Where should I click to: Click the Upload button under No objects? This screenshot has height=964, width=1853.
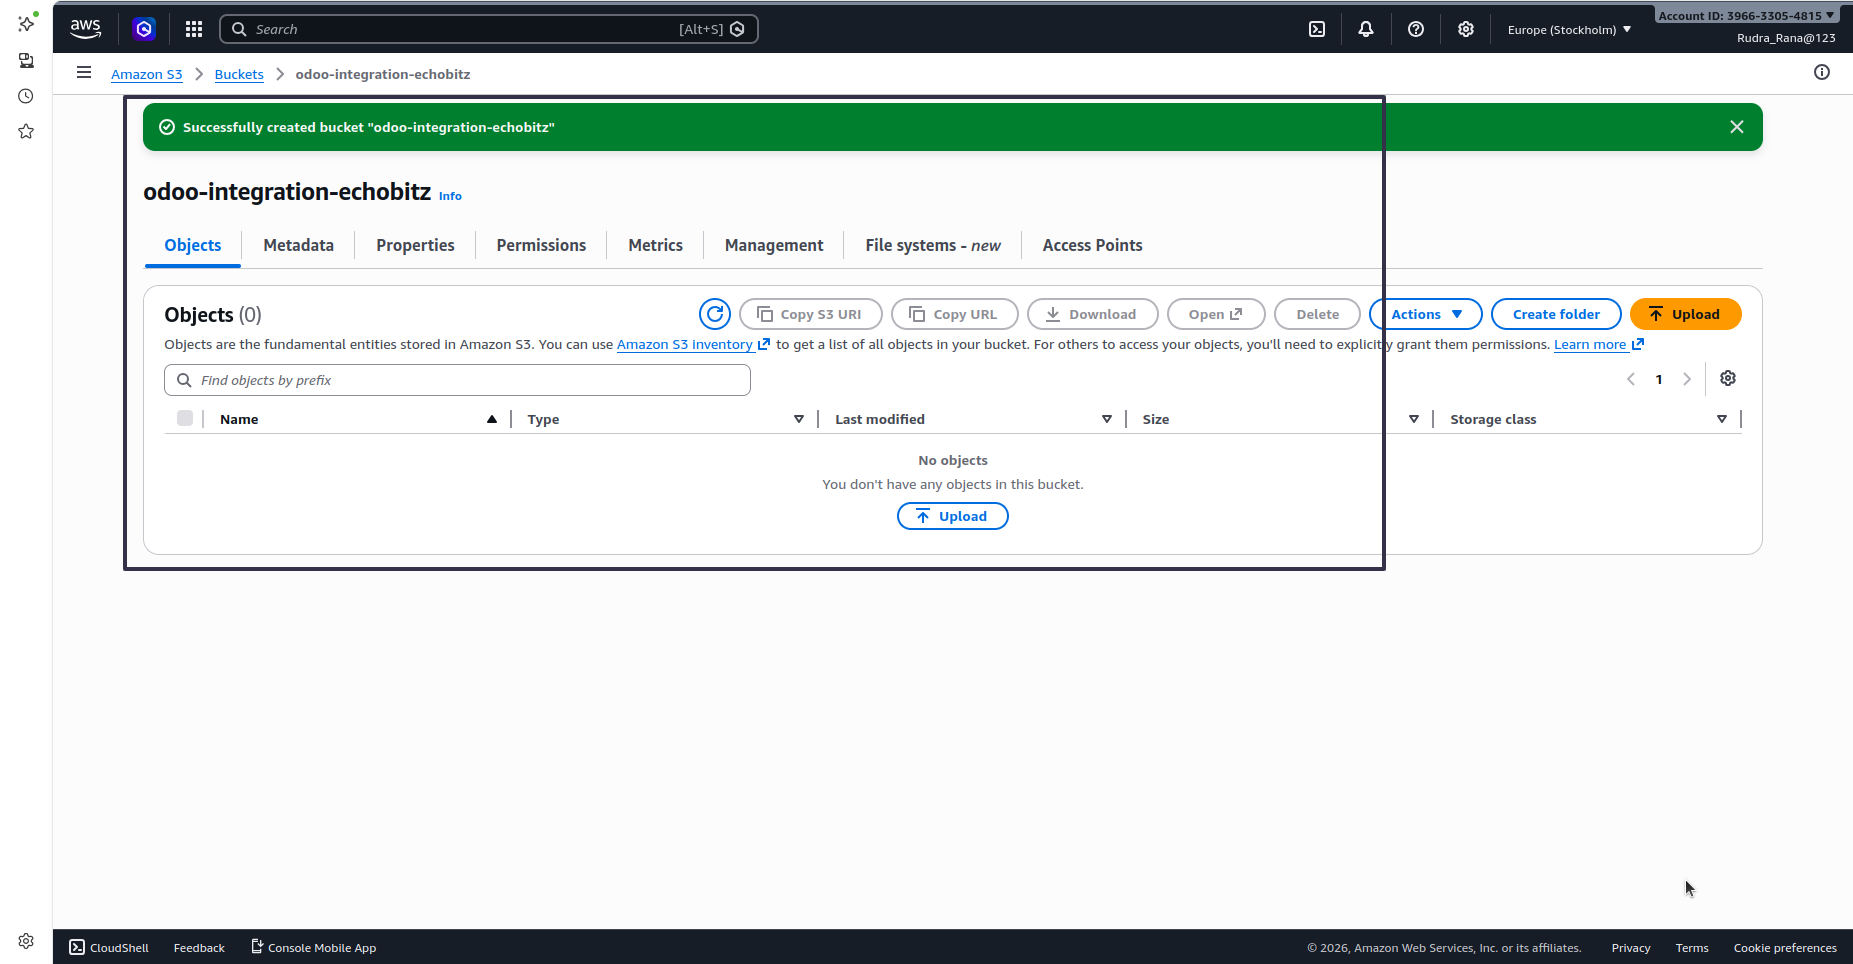coord(952,516)
